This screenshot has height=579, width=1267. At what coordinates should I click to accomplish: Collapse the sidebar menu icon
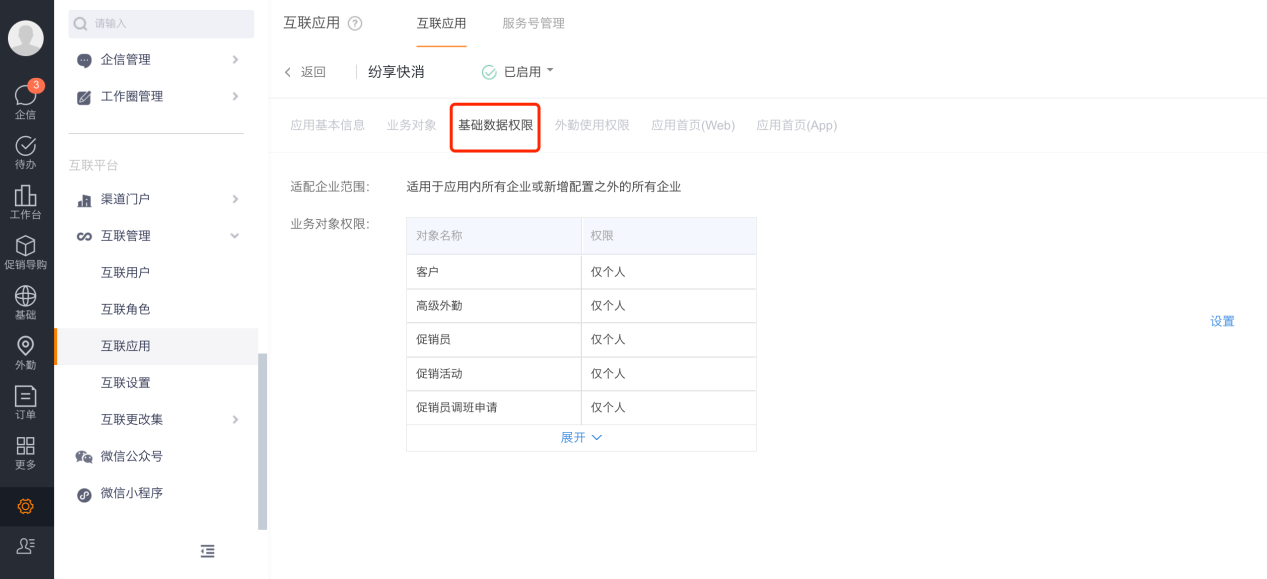click(207, 551)
